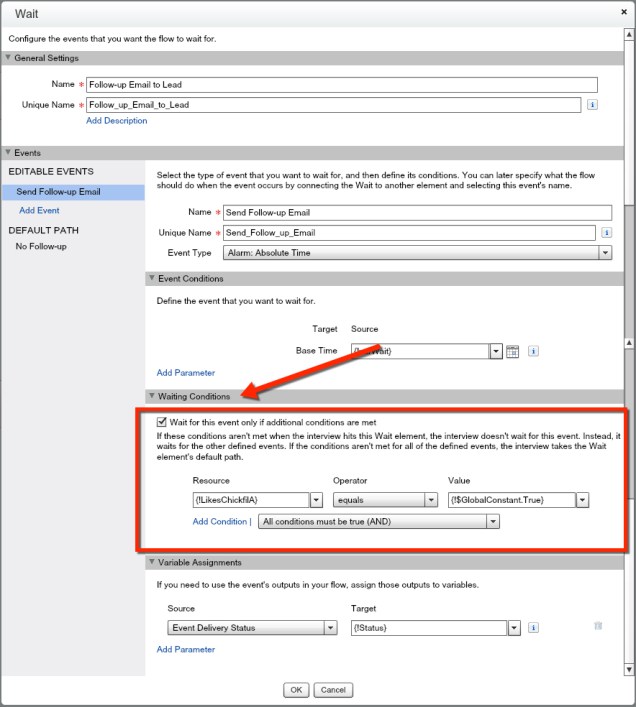This screenshot has height=707, width=636.
Task: Select 'Send Follow-up Email' in editable events
Action: (58, 191)
